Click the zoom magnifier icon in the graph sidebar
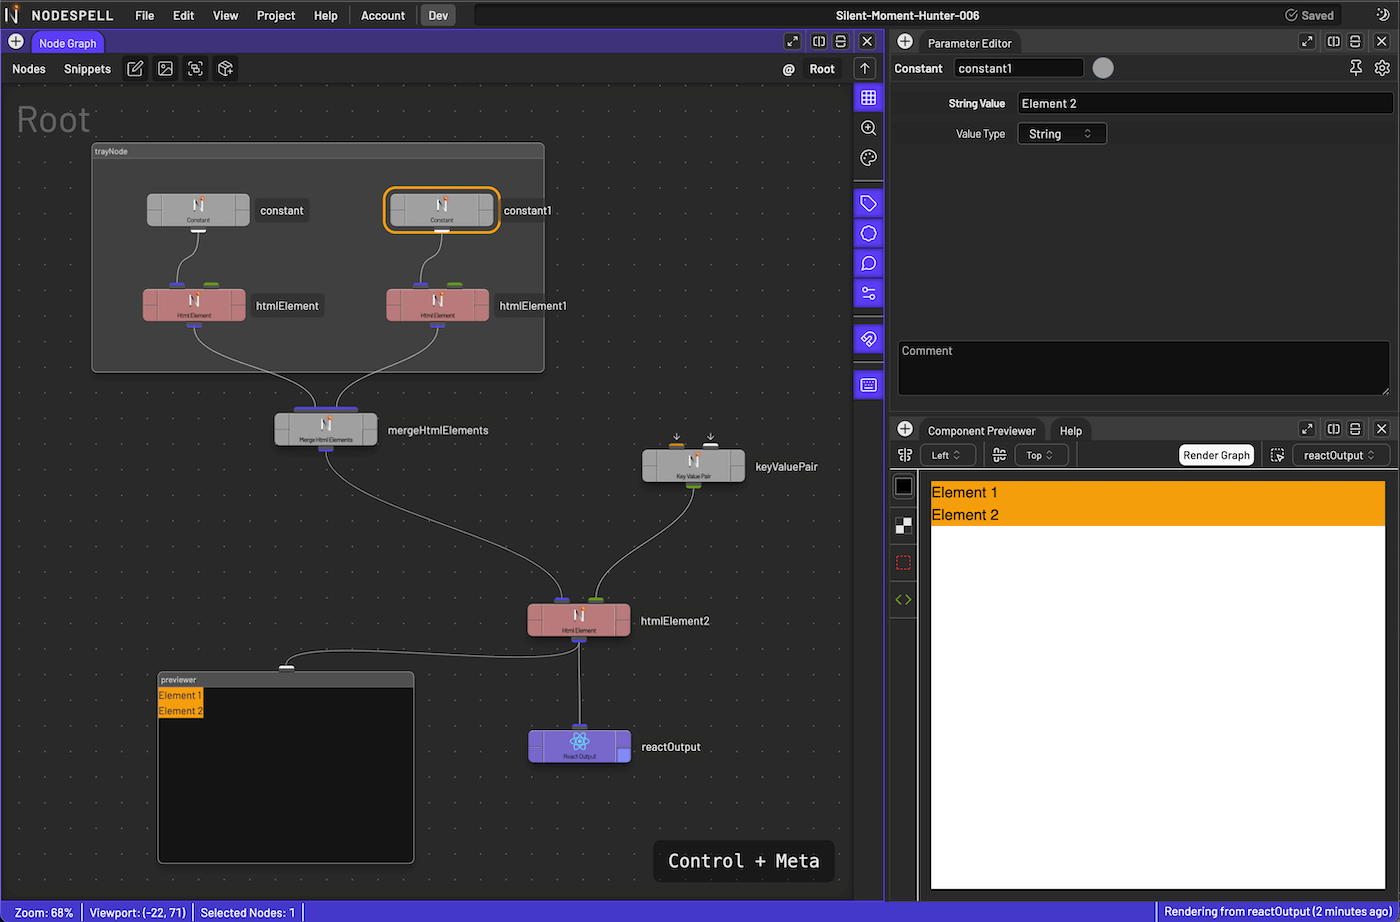1400x922 pixels. click(x=868, y=128)
